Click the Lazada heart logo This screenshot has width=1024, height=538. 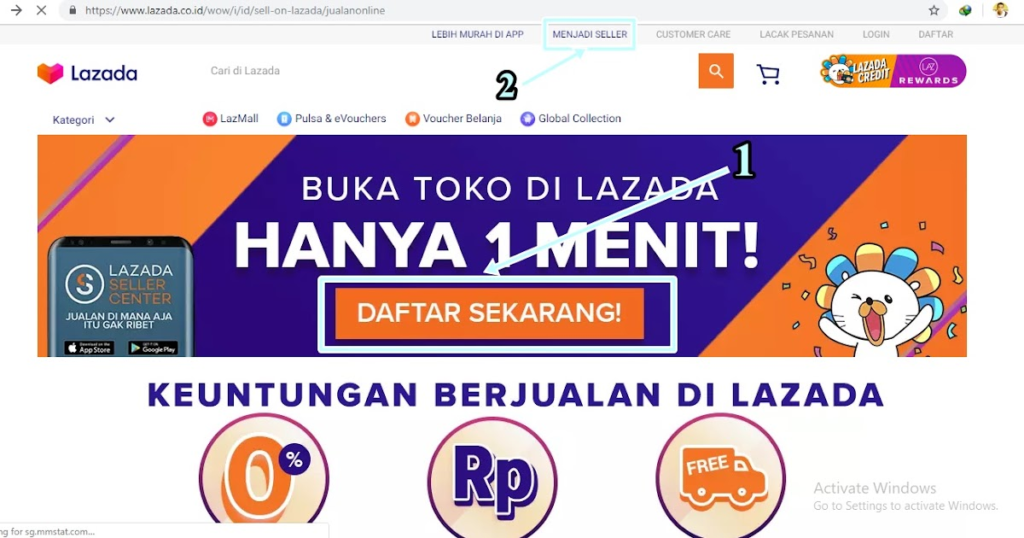(50, 73)
